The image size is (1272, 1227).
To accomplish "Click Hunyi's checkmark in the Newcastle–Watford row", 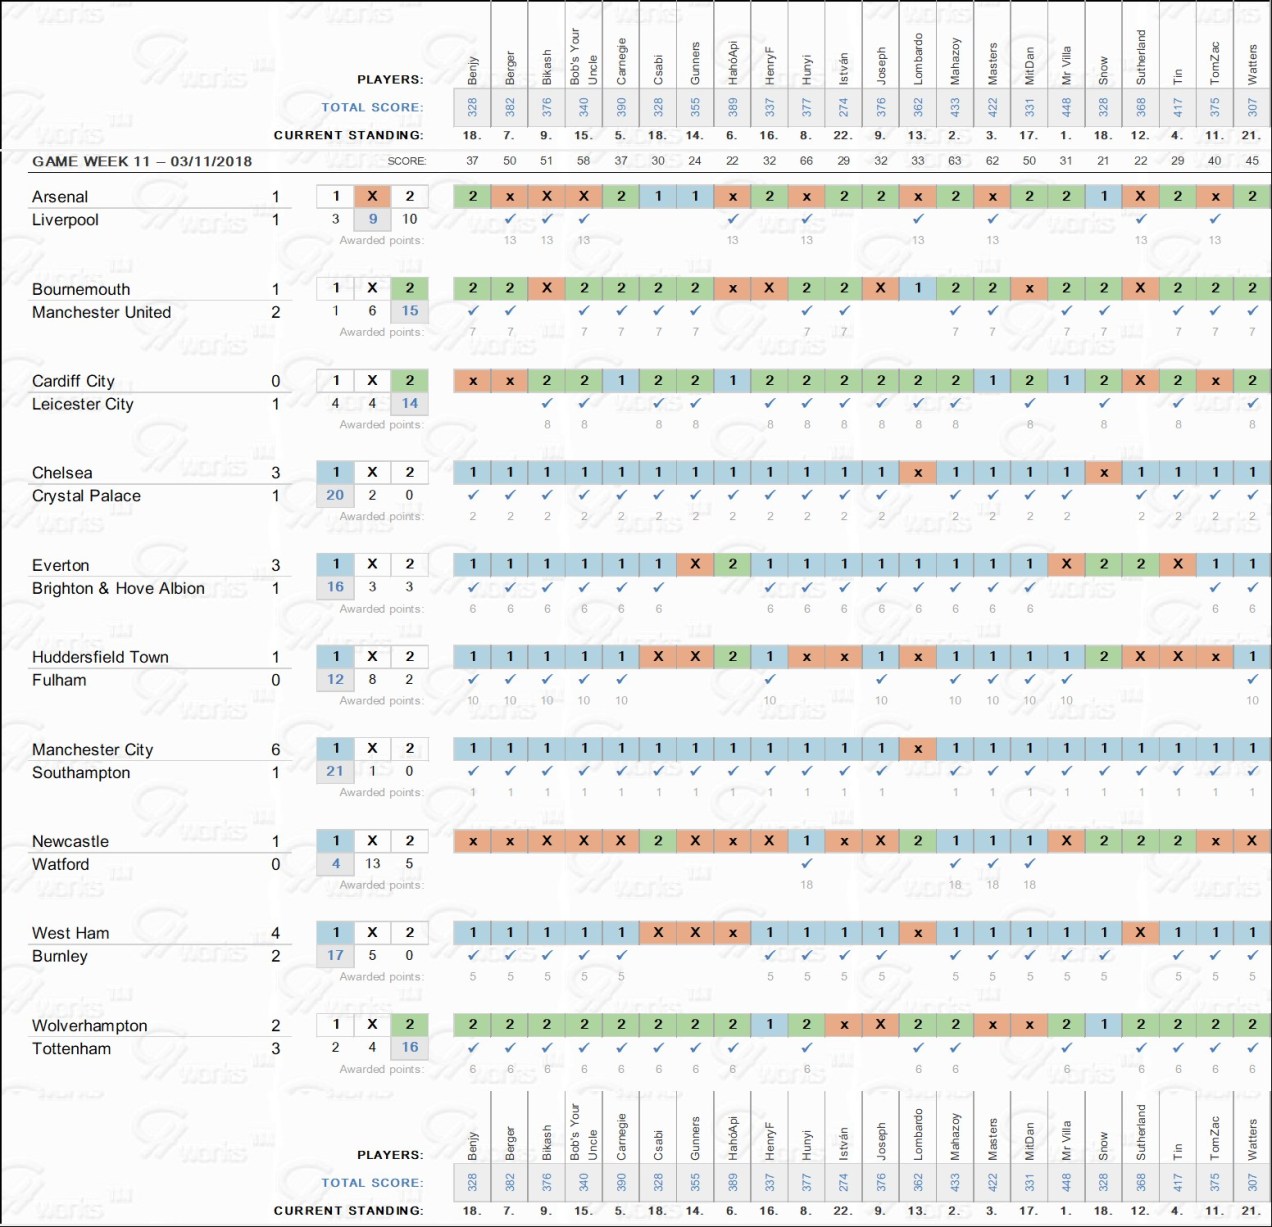I will point(807,863).
